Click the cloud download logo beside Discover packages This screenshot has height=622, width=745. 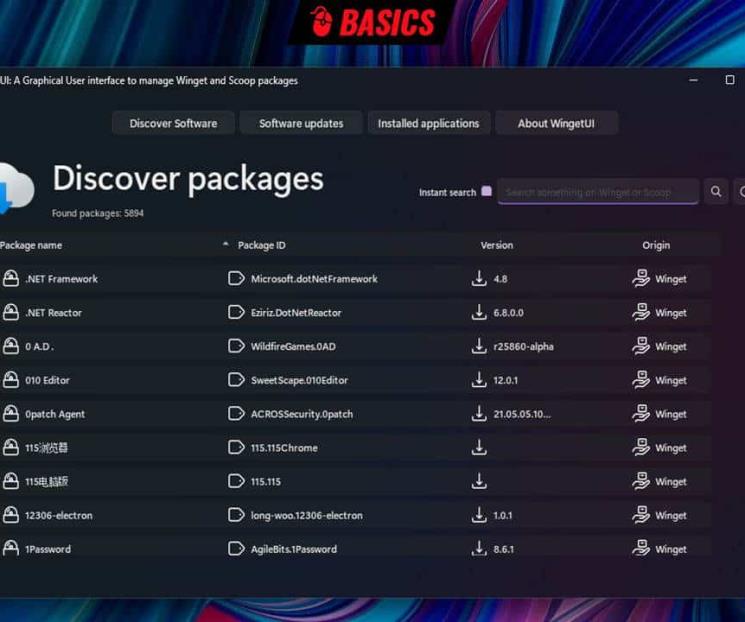tap(16, 187)
